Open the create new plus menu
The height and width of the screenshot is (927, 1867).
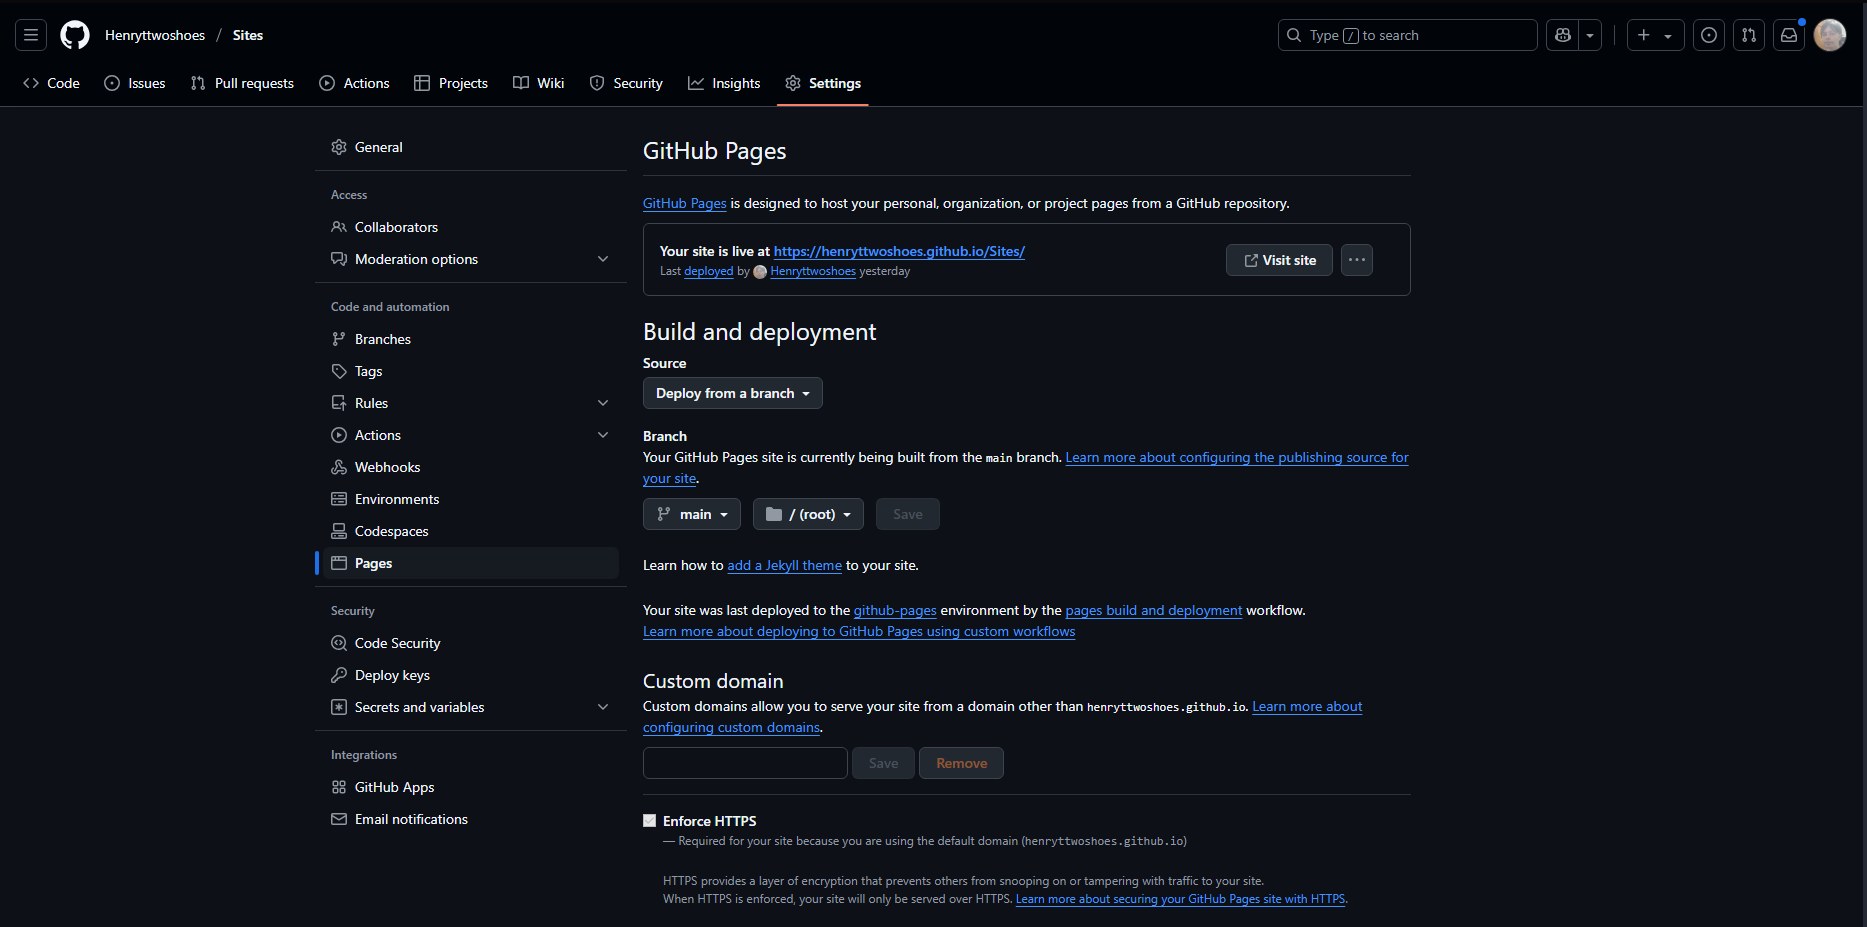click(1655, 35)
